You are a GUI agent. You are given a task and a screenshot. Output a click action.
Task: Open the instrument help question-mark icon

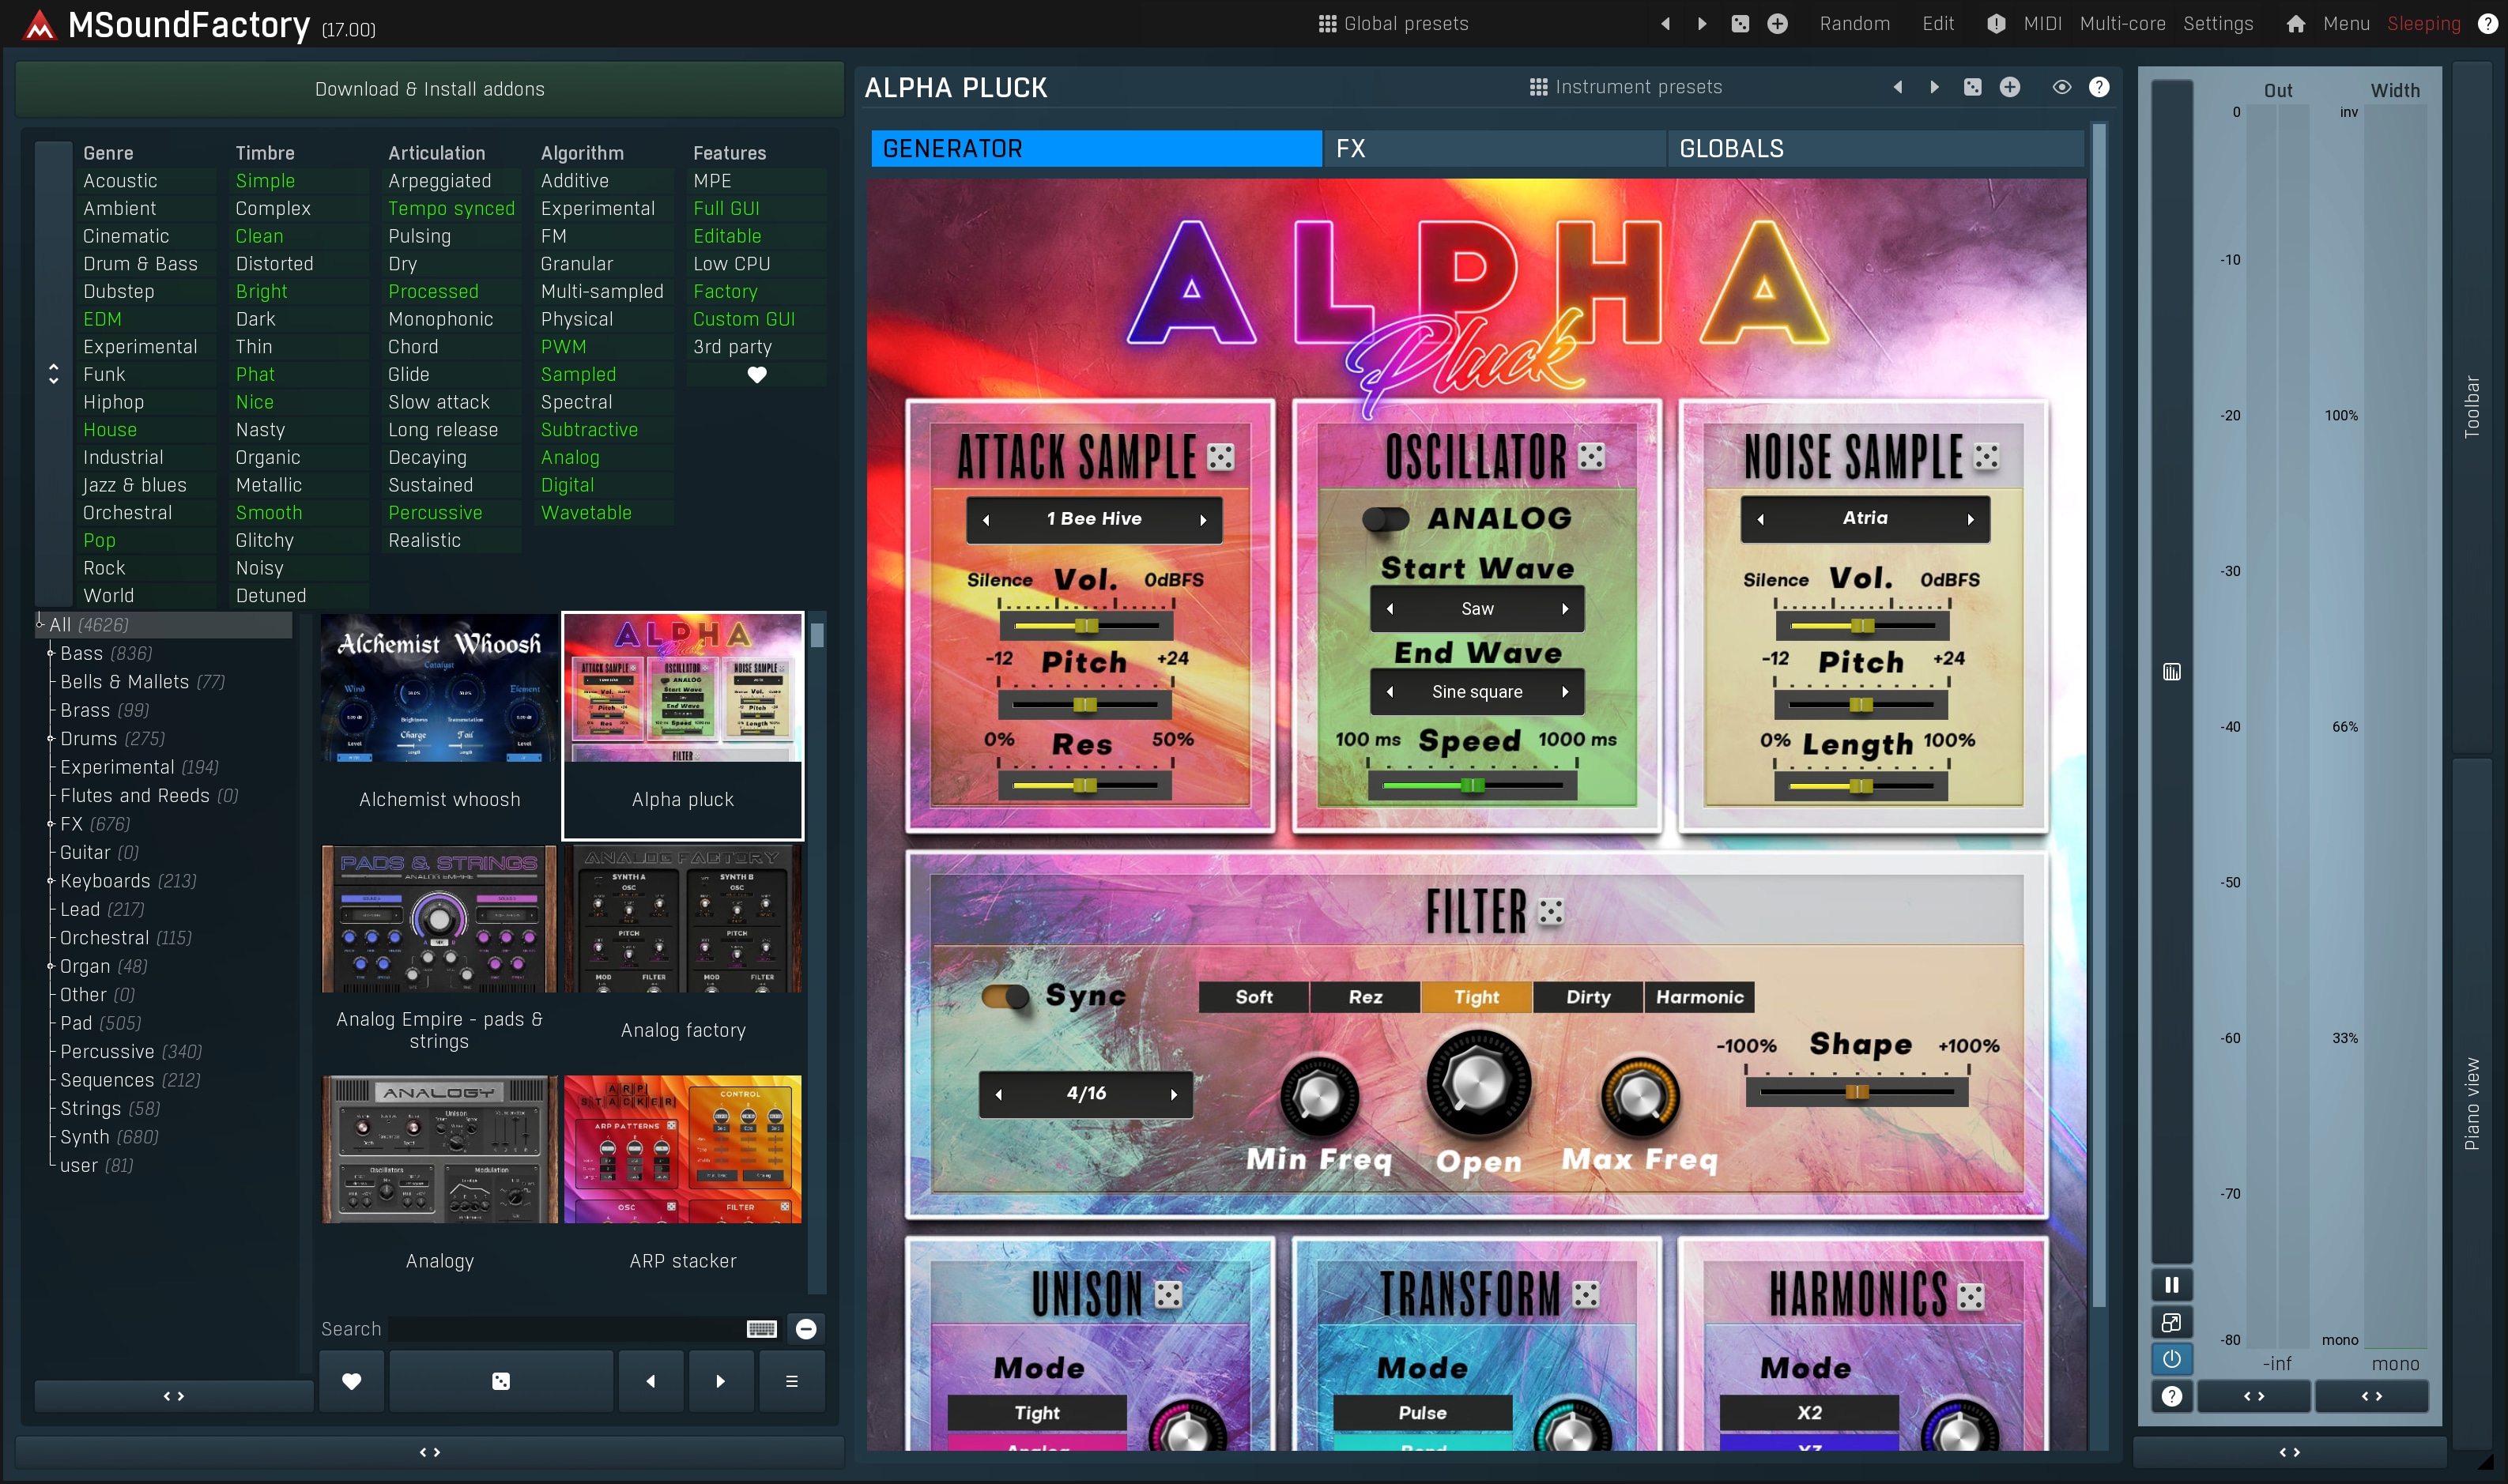coord(2099,87)
